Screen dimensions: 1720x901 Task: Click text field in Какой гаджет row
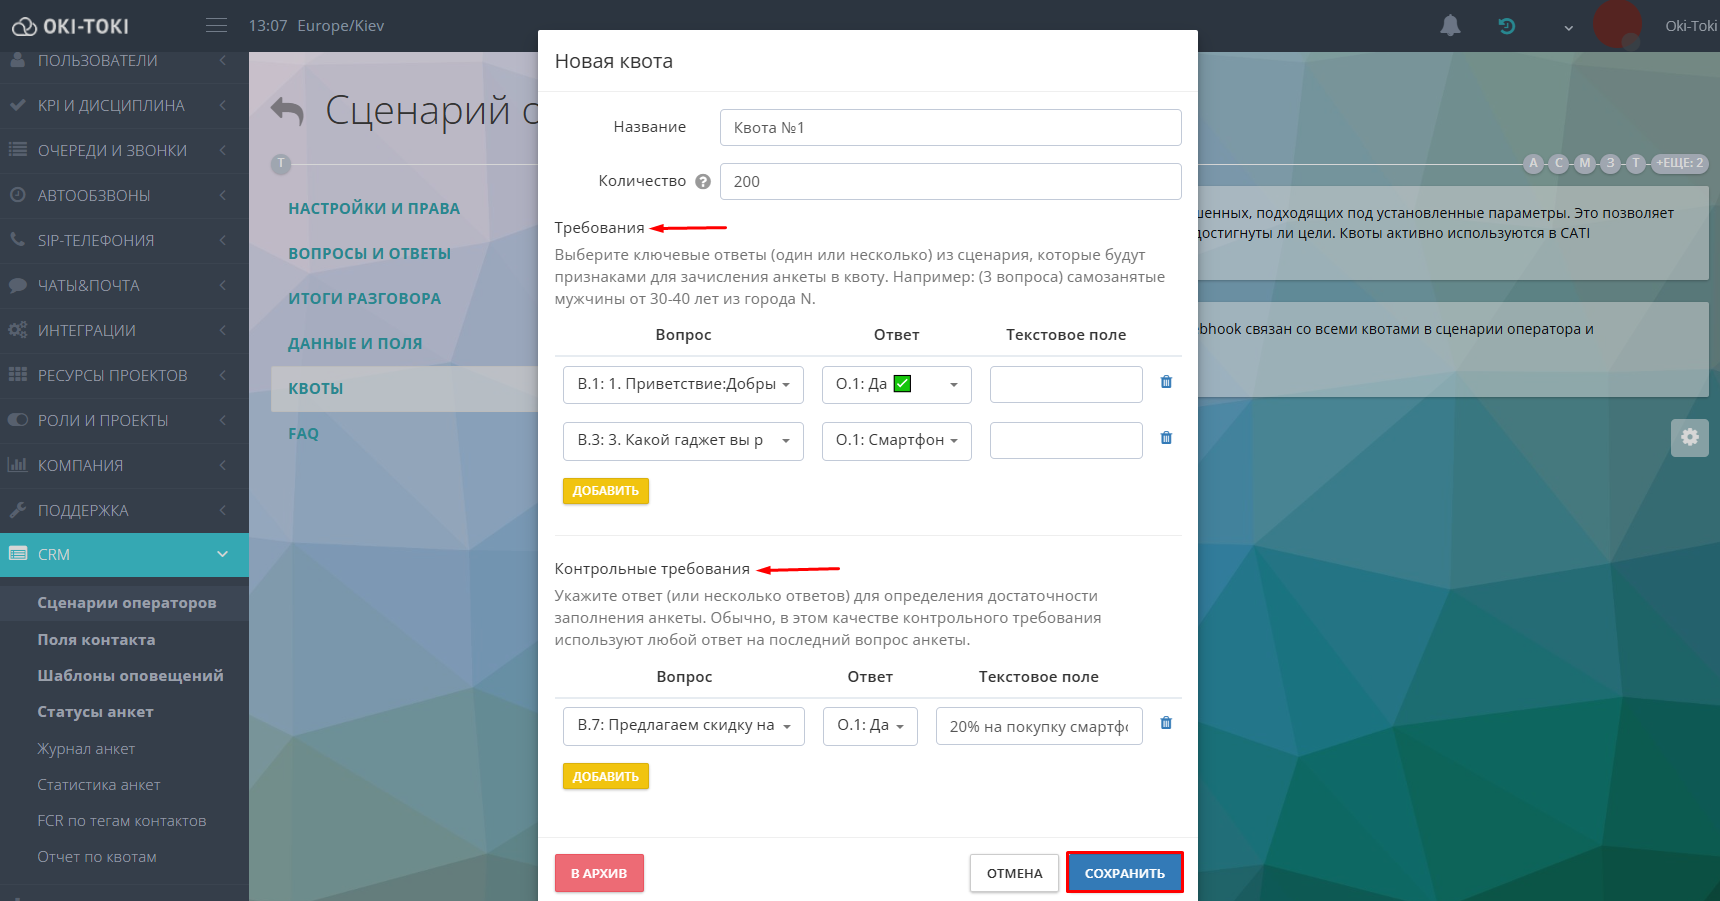1066,441
